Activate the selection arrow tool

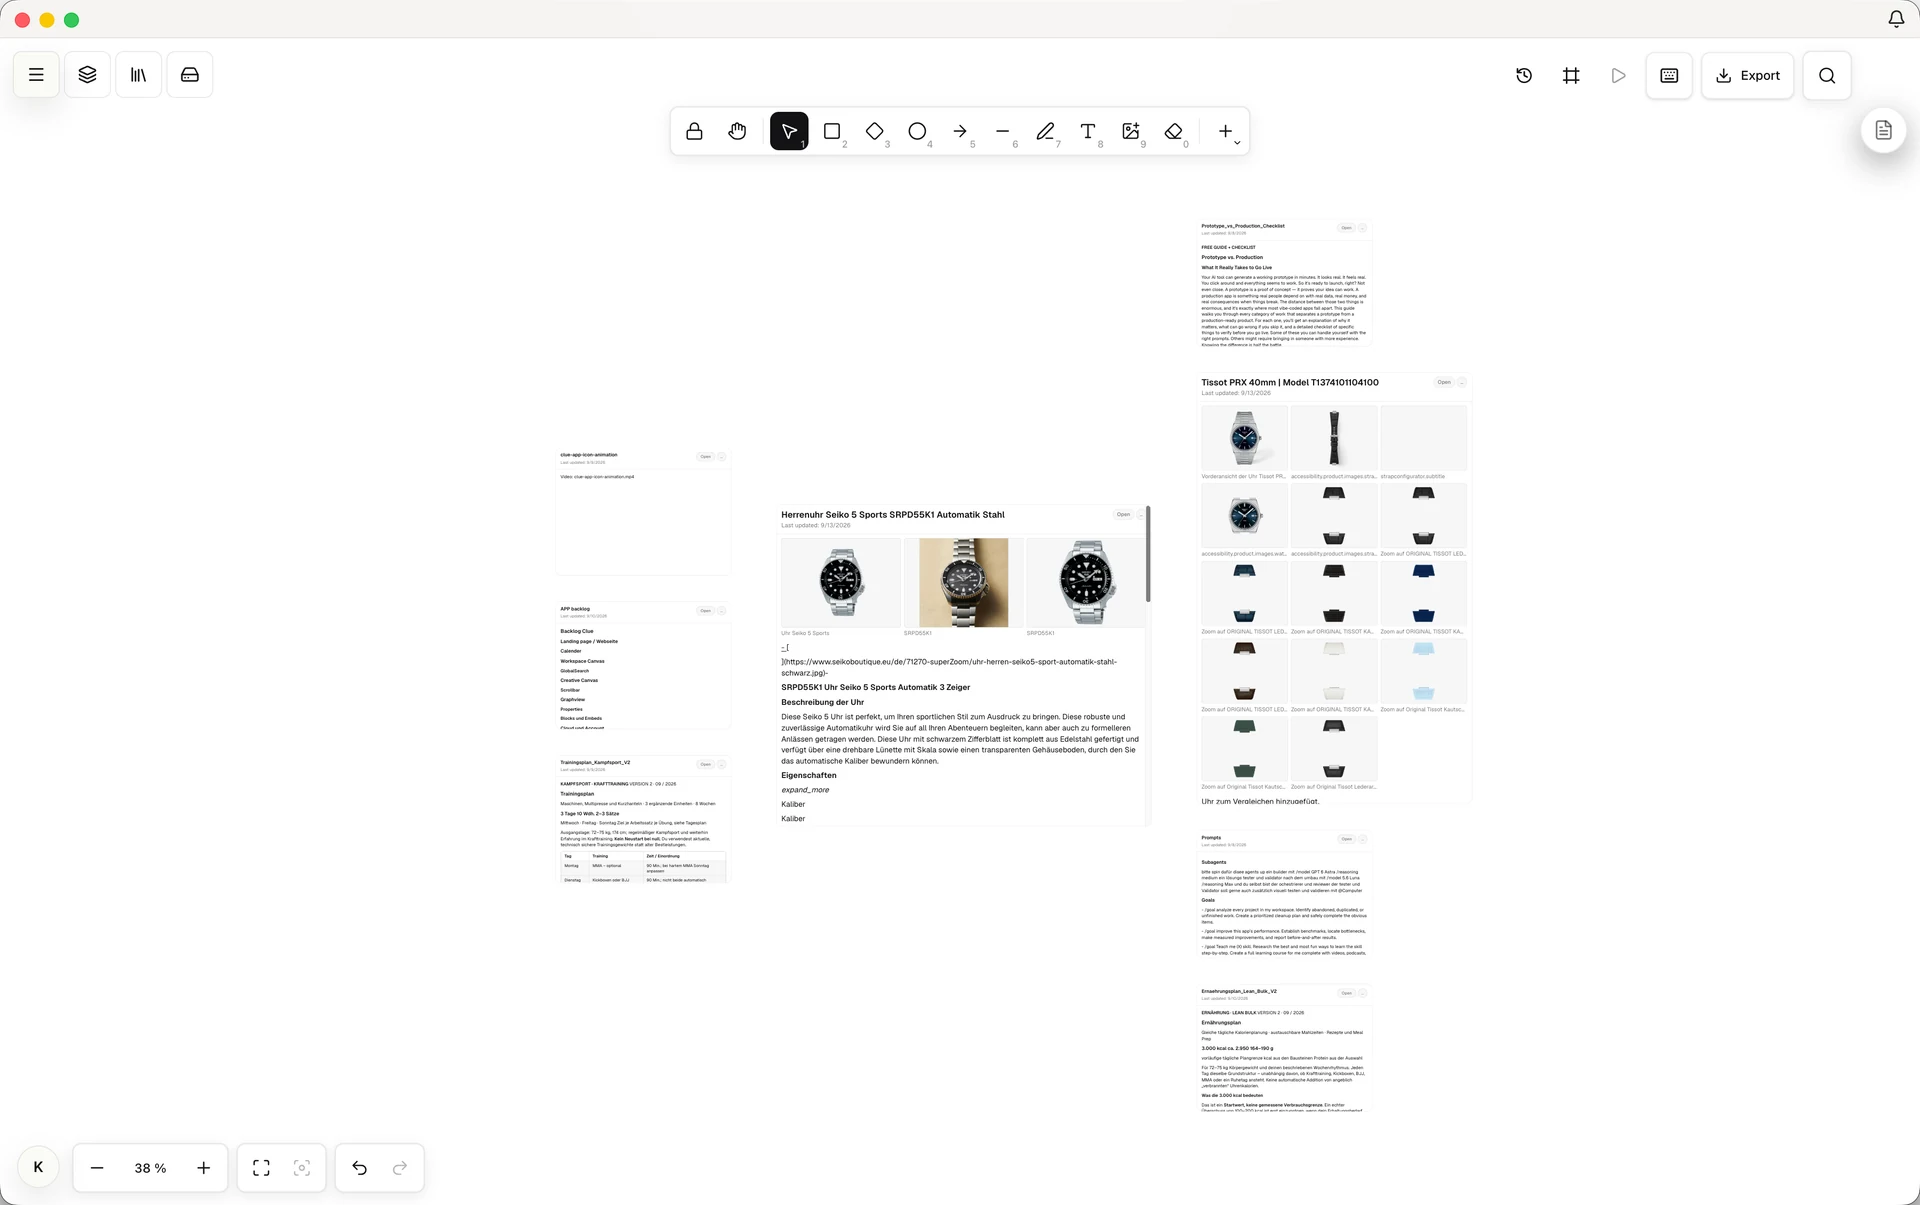(789, 131)
